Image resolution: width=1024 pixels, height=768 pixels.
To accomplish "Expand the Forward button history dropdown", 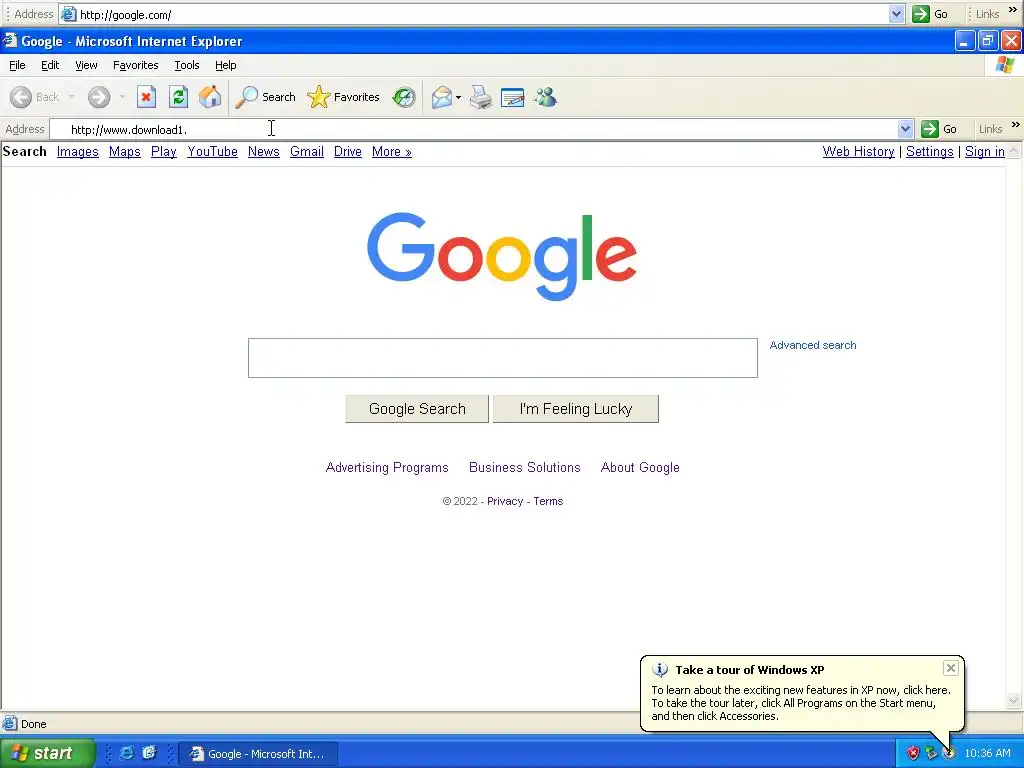I will point(122,97).
